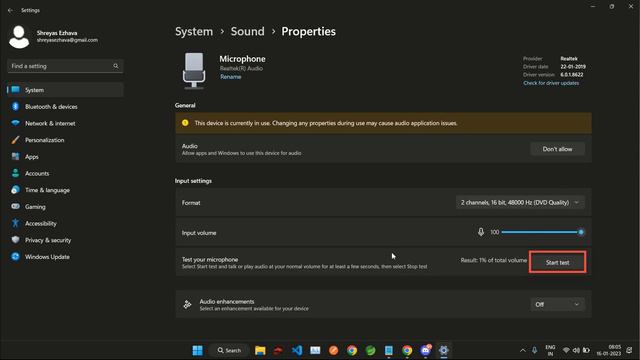This screenshot has height=360, width=640.
Task: Open File Explorer from the taskbar
Action: click(260, 350)
